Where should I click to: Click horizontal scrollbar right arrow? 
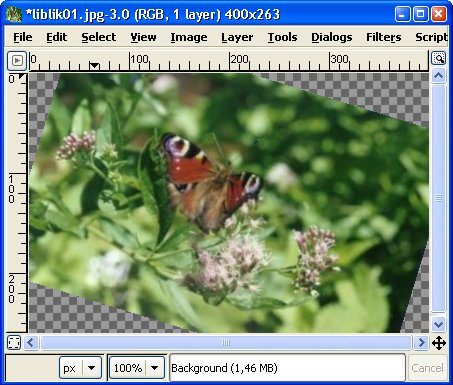click(421, 343)
